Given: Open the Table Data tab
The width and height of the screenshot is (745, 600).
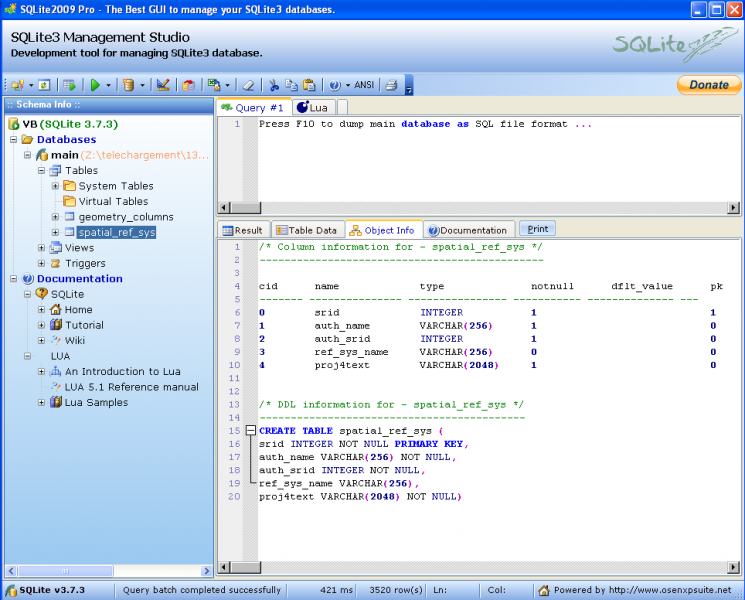Looking at the screenshot, I should click(307, 230).
